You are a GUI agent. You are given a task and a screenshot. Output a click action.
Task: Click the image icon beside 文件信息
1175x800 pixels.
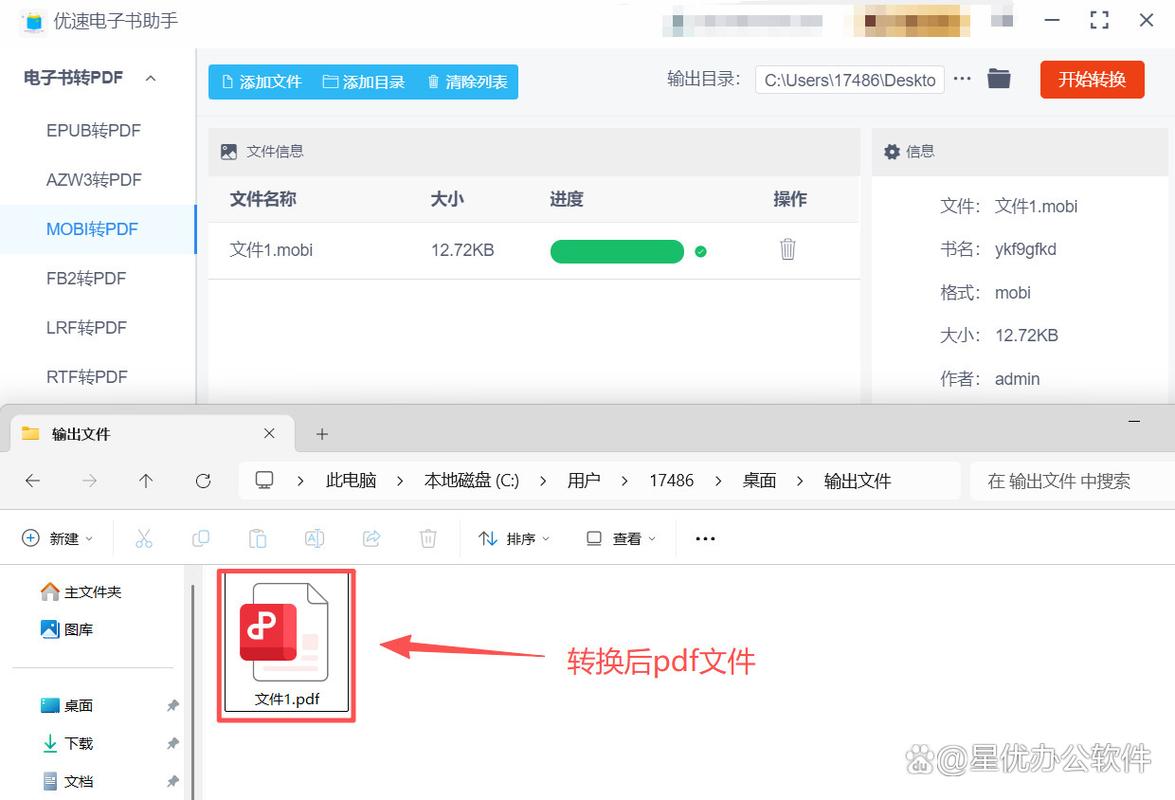click(x=229, y=151)
